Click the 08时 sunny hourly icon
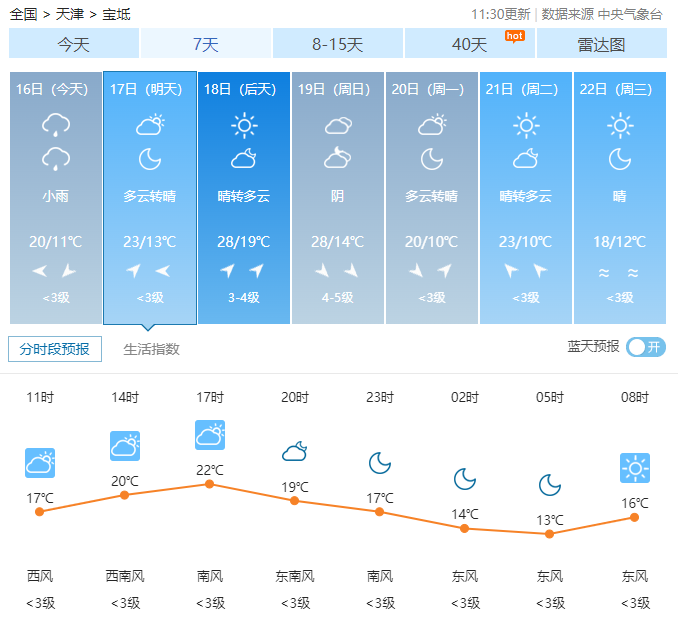 [x=635, y=468]
